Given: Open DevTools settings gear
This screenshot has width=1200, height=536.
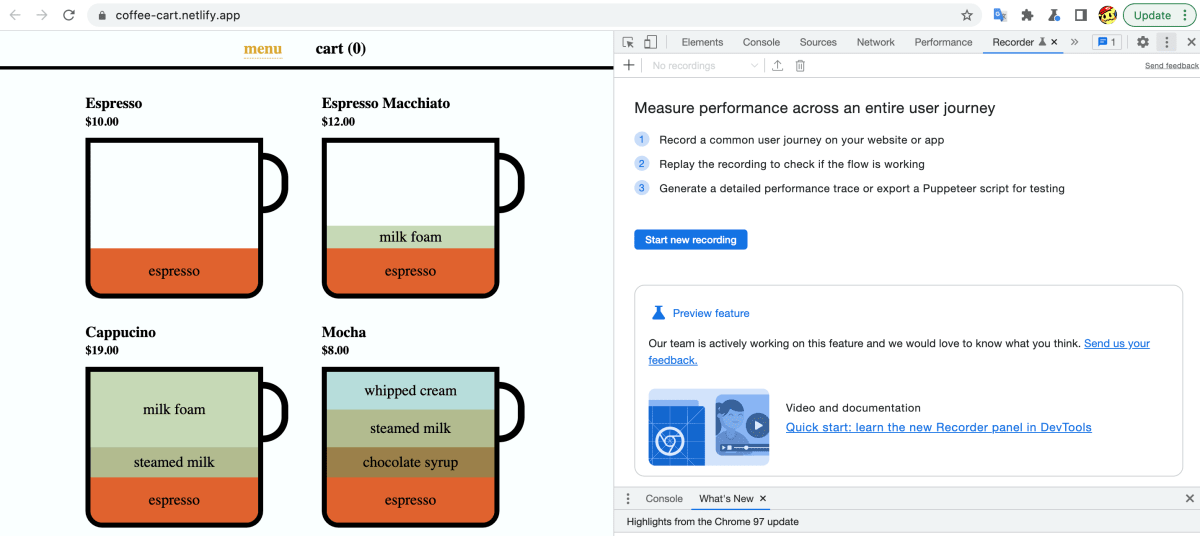Looking at the screenshot, I should click(1143, 42).
